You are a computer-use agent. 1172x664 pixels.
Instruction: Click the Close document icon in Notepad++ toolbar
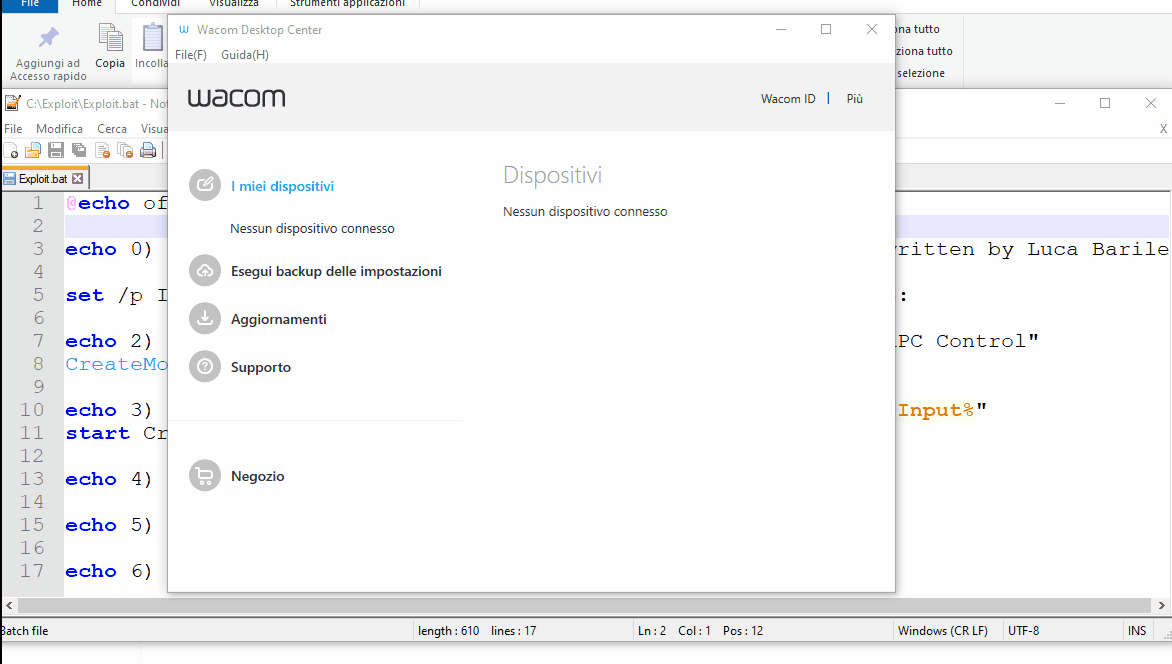[102, 150]
